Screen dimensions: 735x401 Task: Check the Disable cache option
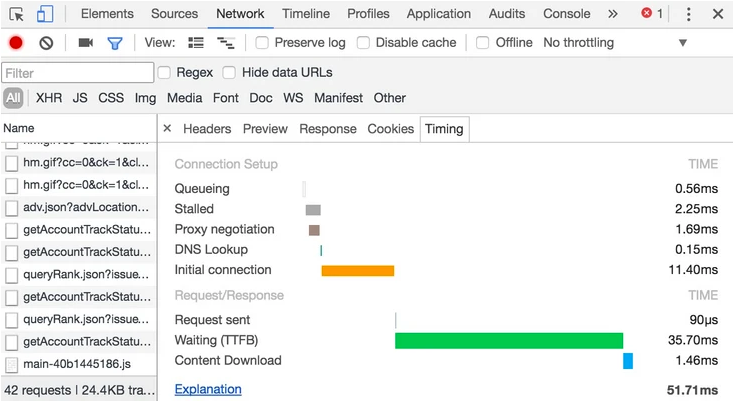[x=363, y=43]
